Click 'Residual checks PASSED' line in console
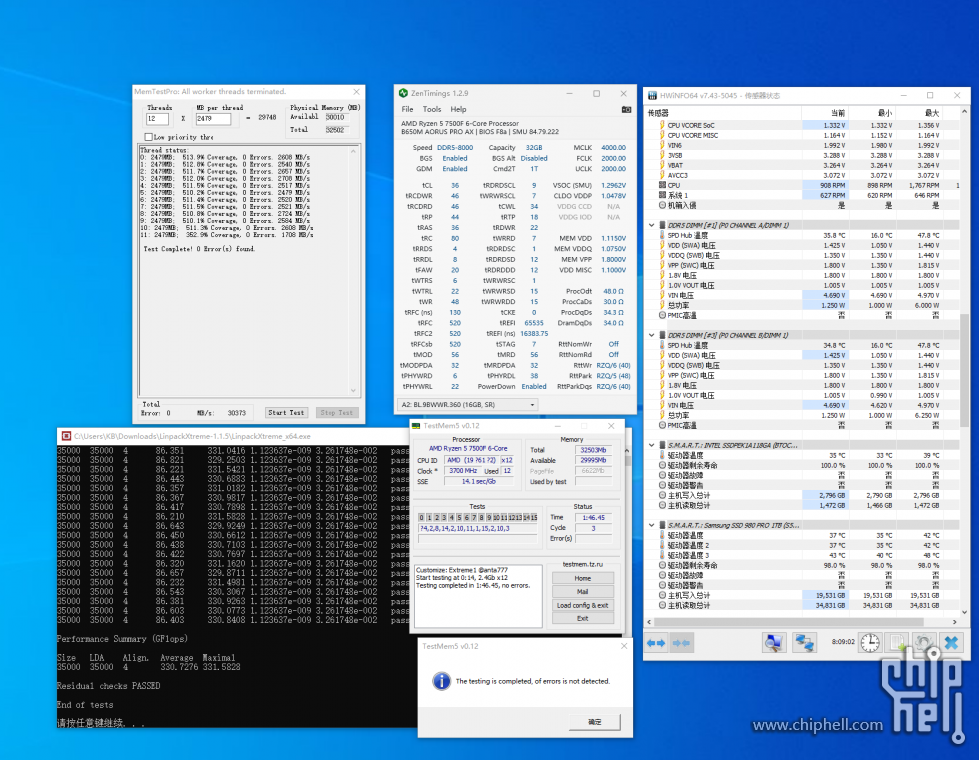The image size is (979, 760). click(109, 686)
